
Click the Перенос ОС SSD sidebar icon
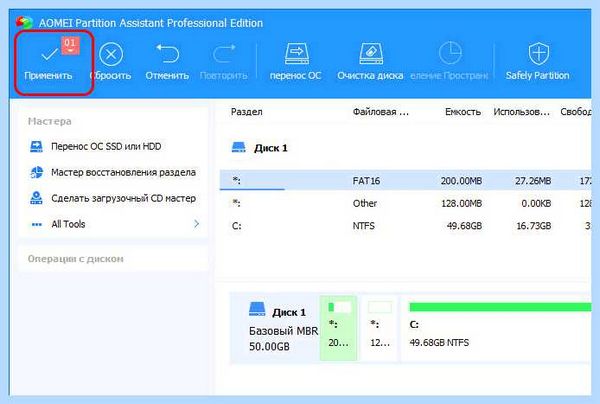click(36, 147)
